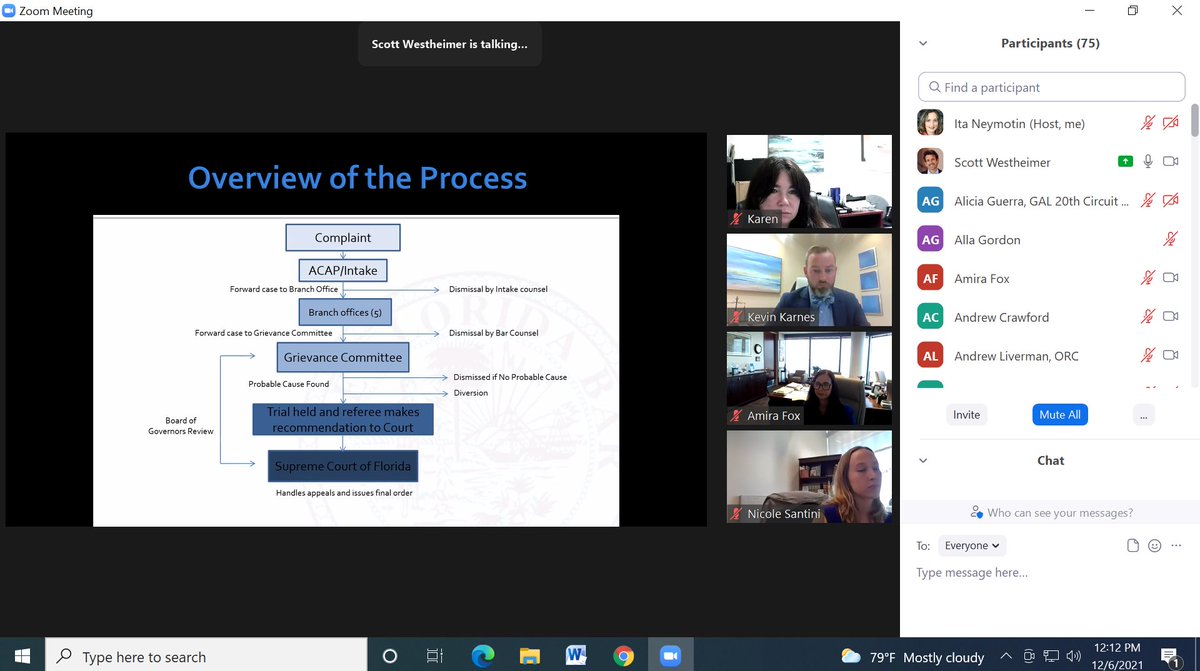1200x671 pixels.
Task: Click the Zoom Meeting title bar icon
Action: 9,11
